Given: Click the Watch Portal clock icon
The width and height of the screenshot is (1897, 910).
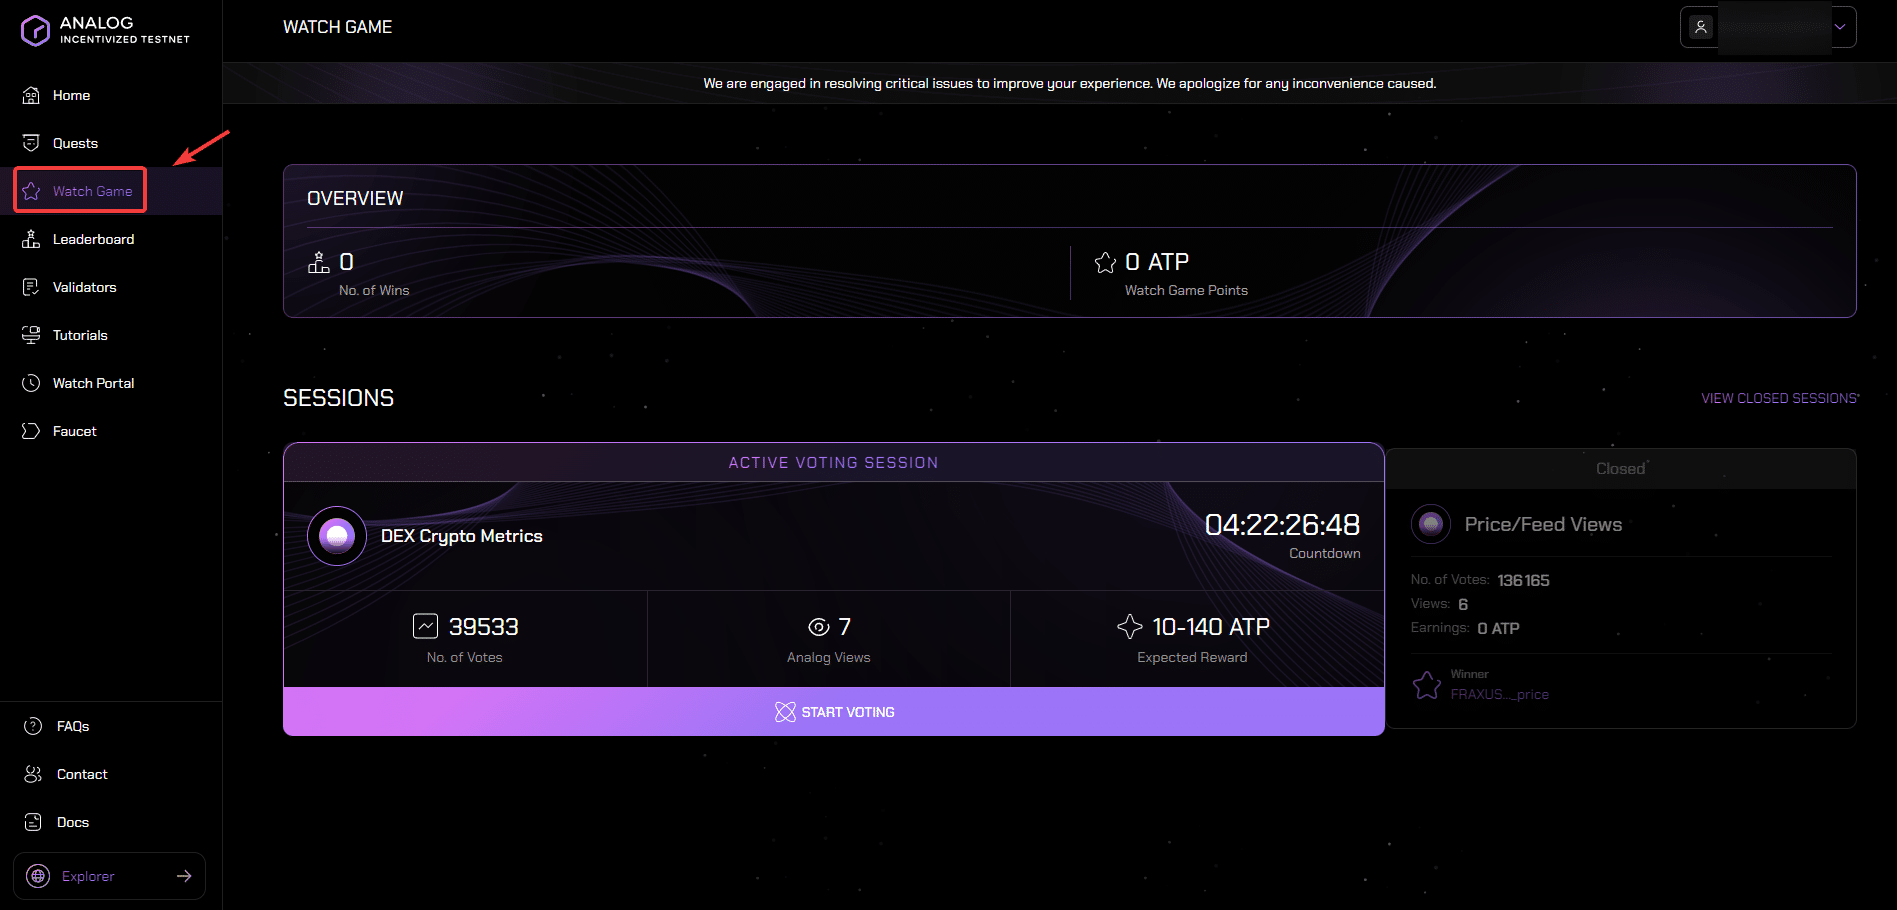Looking at the screenshot, I should tap(32, 383).
